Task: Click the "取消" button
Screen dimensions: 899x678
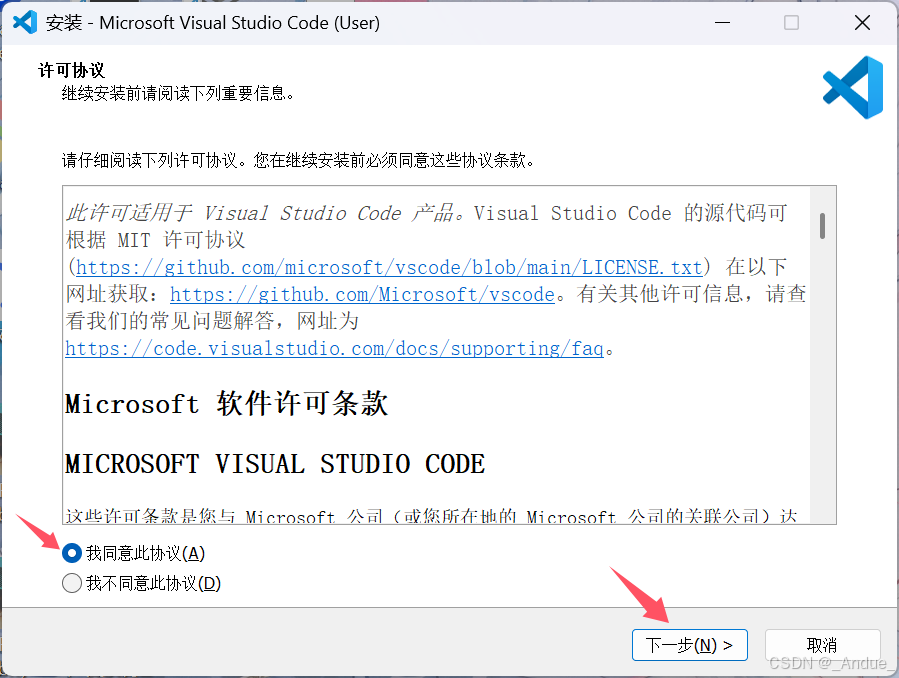Action: coord(822,645)
